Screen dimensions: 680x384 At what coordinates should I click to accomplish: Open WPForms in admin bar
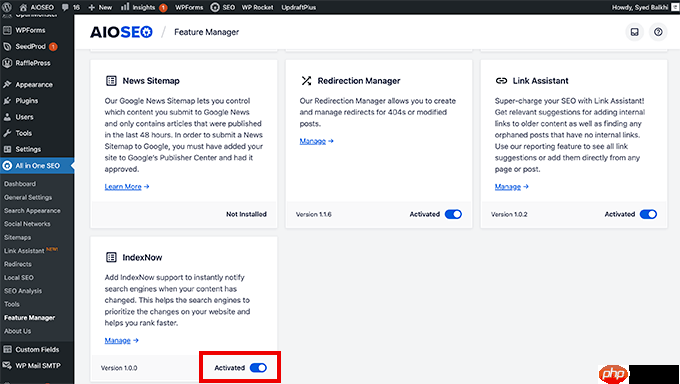point(189,7)
